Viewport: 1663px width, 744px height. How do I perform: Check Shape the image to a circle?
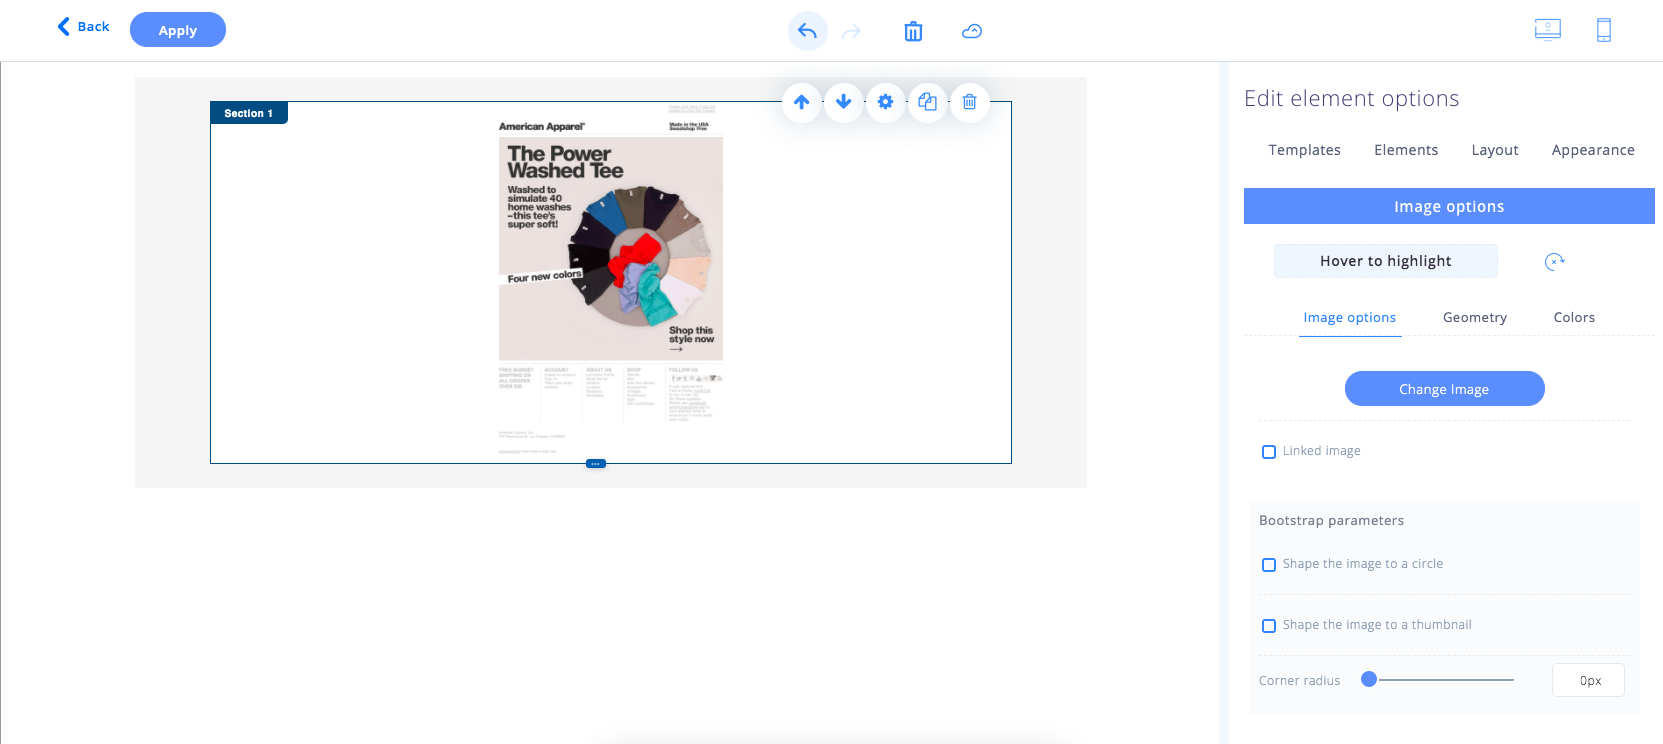click(x=1269, y=565)
